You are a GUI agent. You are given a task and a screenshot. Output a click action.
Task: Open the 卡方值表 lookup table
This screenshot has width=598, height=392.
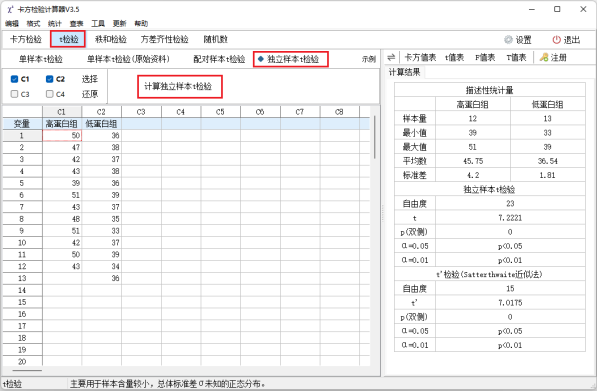coord(420,58)
